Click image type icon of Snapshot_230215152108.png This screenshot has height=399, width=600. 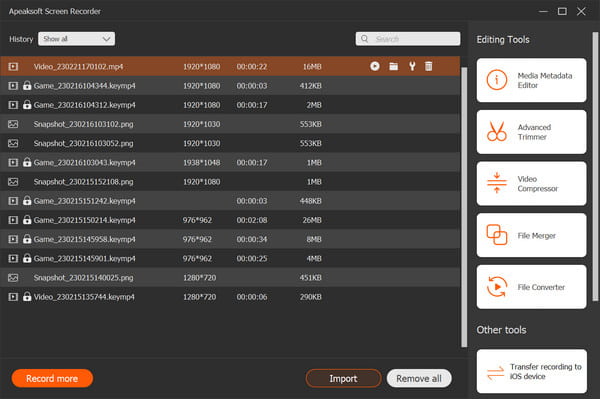point(13,182)
